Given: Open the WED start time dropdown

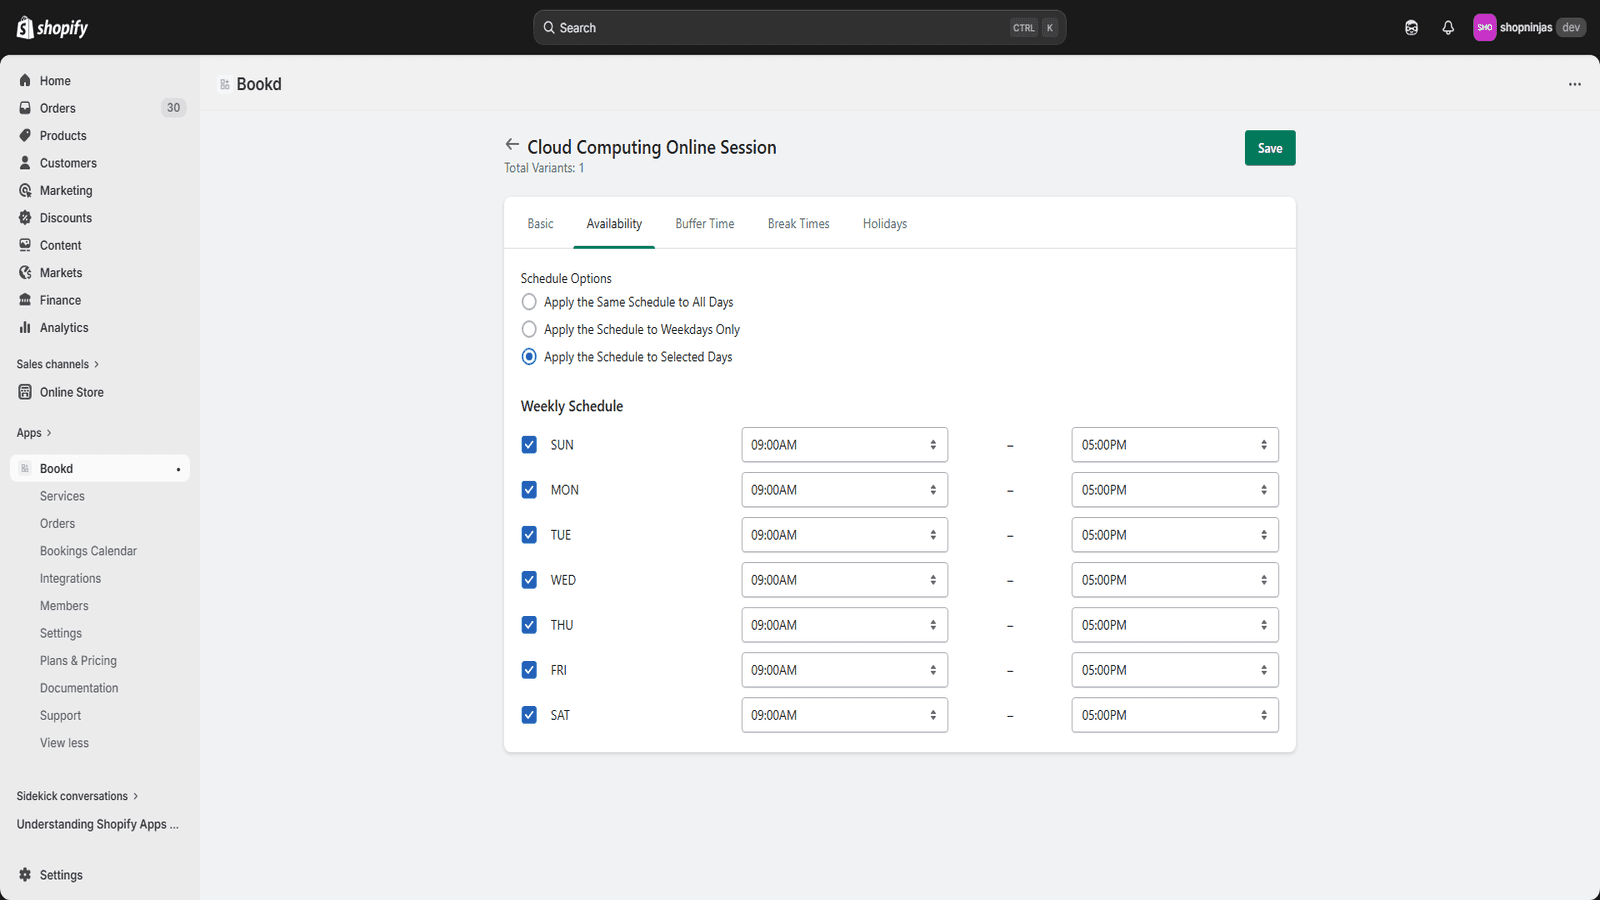Looking at the screenshot, I should [x=845, y=580].
